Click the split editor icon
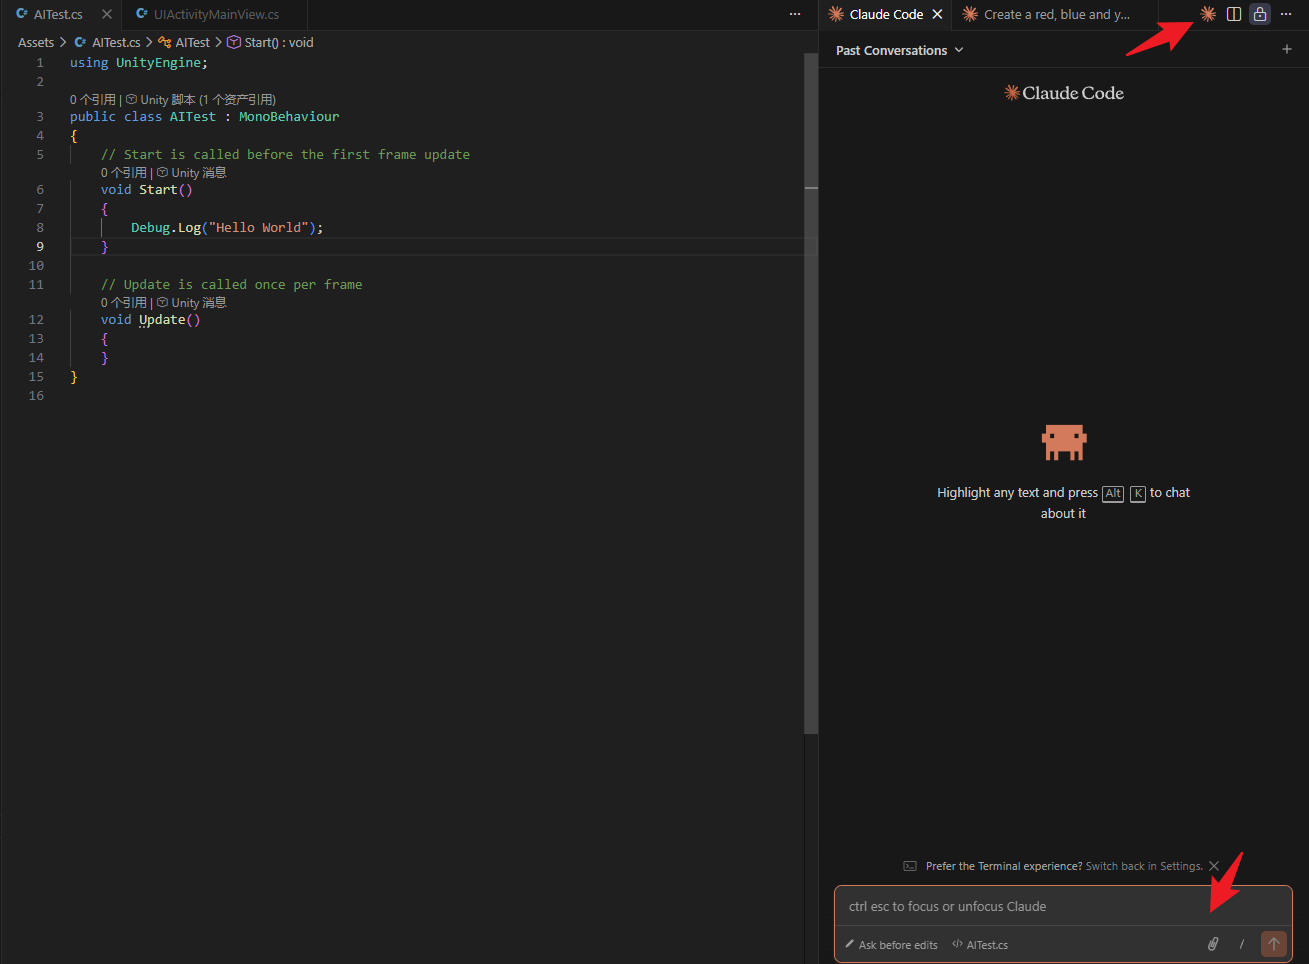 coord(1234,14)
